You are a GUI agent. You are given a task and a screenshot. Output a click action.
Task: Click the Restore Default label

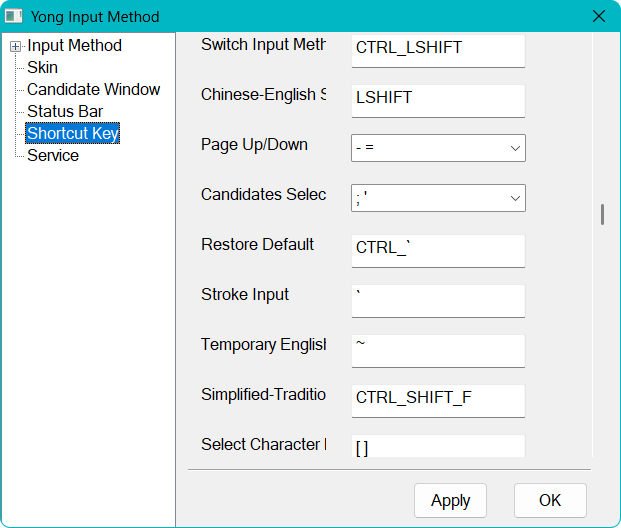(257, 244)
